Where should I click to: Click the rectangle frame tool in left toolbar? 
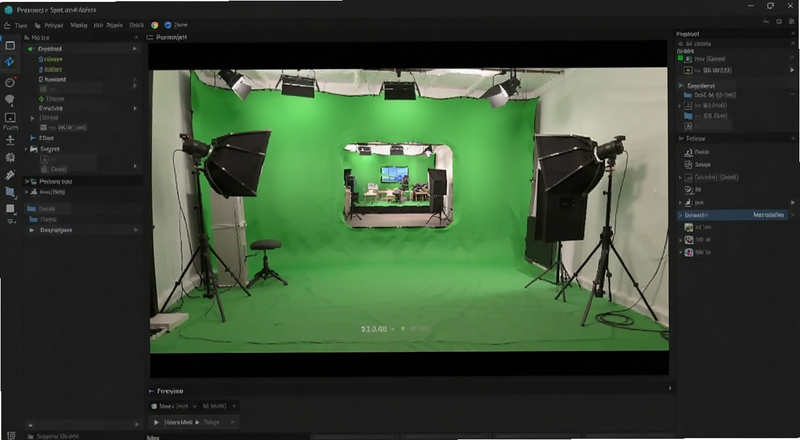pos(10,46)
